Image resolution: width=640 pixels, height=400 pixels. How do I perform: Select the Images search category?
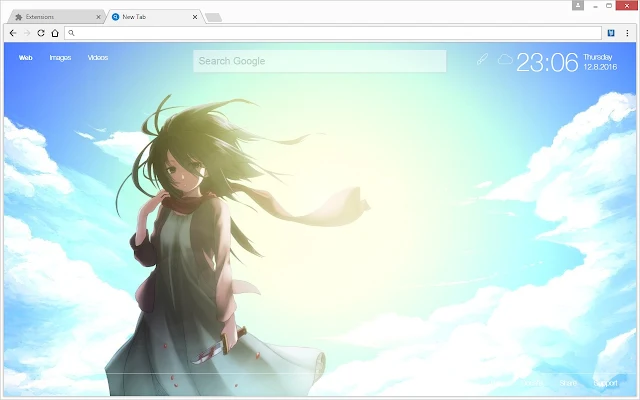click(60, 58)
